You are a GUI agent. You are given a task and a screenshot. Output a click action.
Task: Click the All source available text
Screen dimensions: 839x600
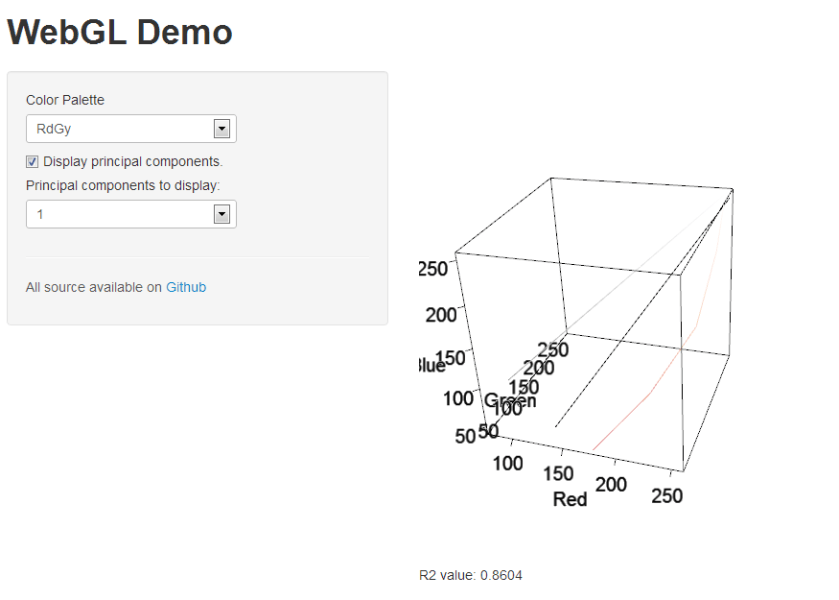tap(93, 287)
